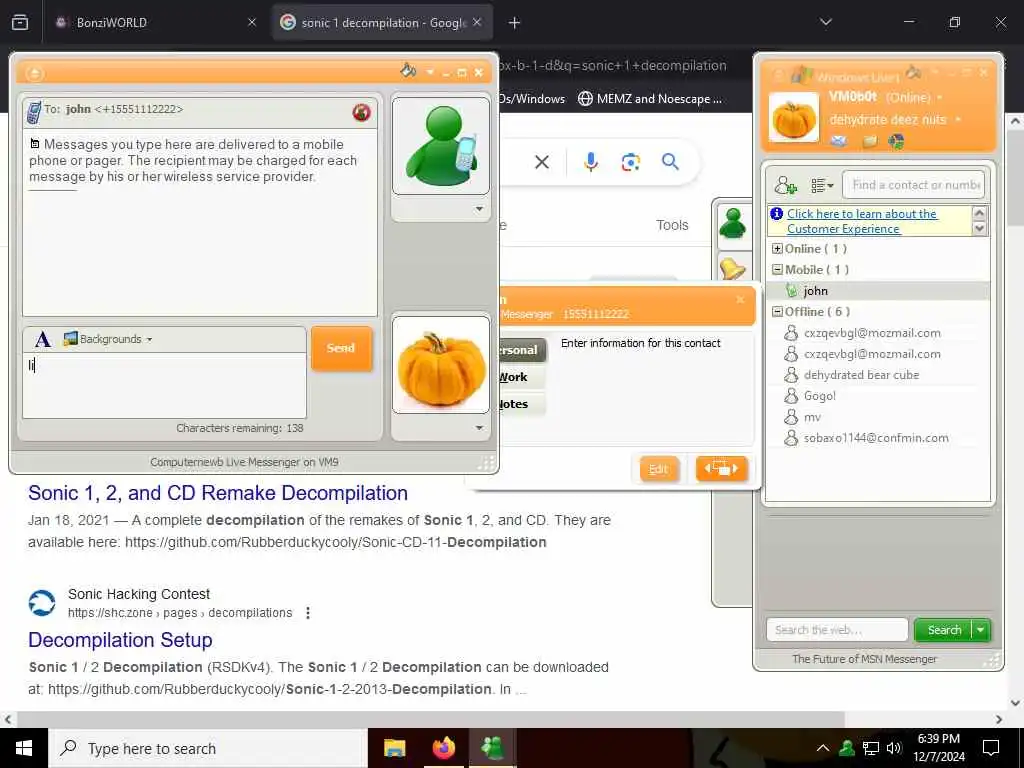Click the color scheme paintbrush in chat window
The height and width of the screenshot is (768, 1024).
pyautogui.click(x=408, y=71)
